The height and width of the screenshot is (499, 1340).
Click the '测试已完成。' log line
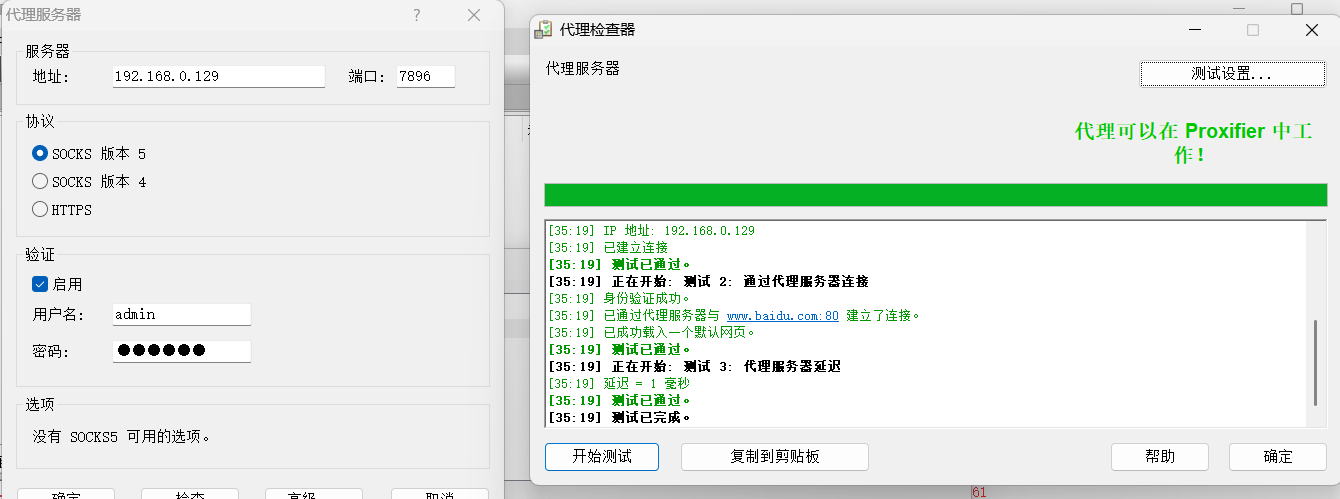[619, 417]
